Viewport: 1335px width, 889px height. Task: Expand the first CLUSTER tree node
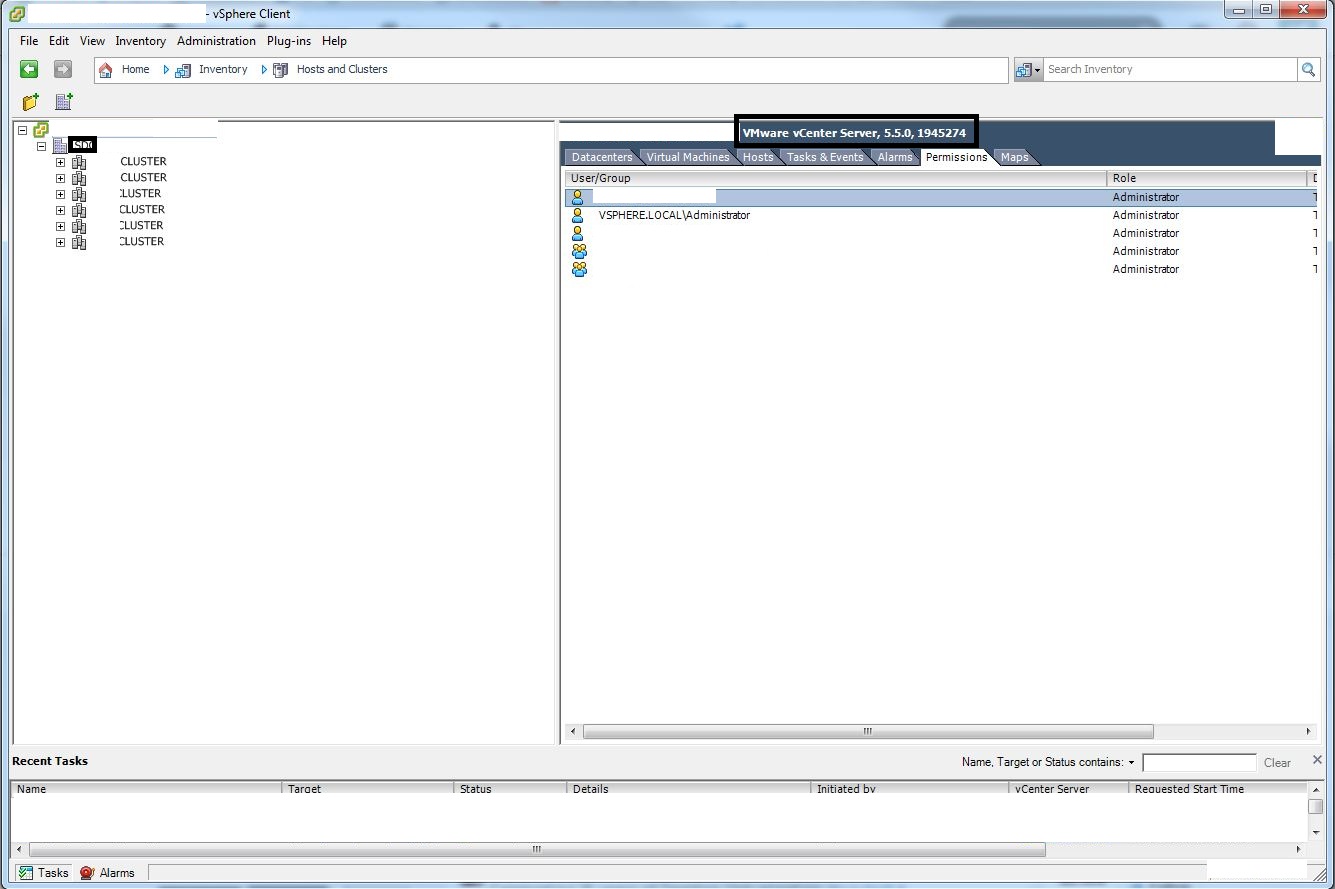[61, 162]
